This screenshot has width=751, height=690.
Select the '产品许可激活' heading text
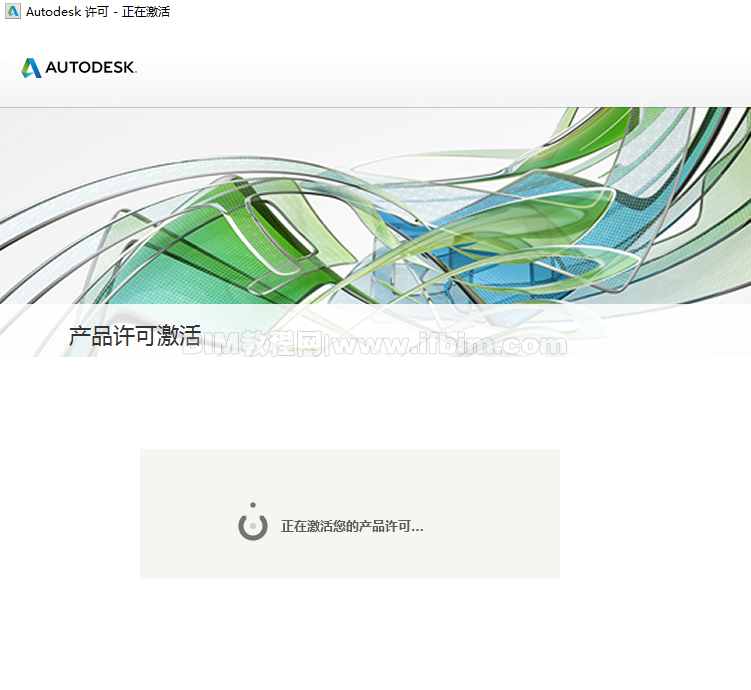click(x=135, y=336)
